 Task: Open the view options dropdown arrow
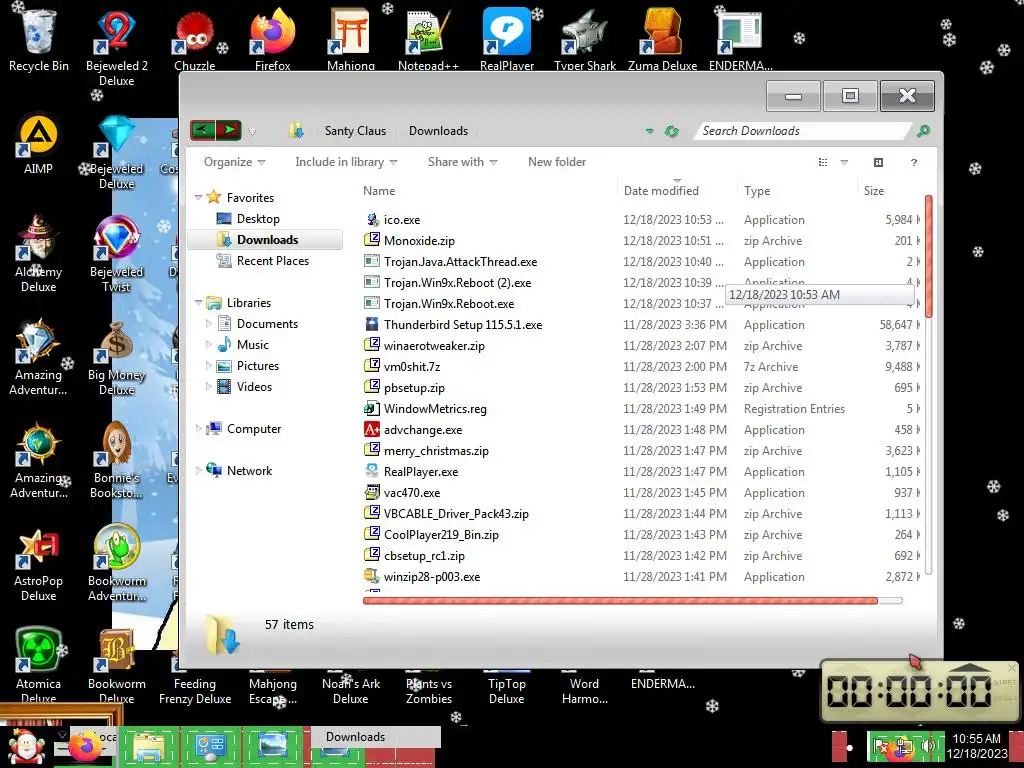(844, 162)
